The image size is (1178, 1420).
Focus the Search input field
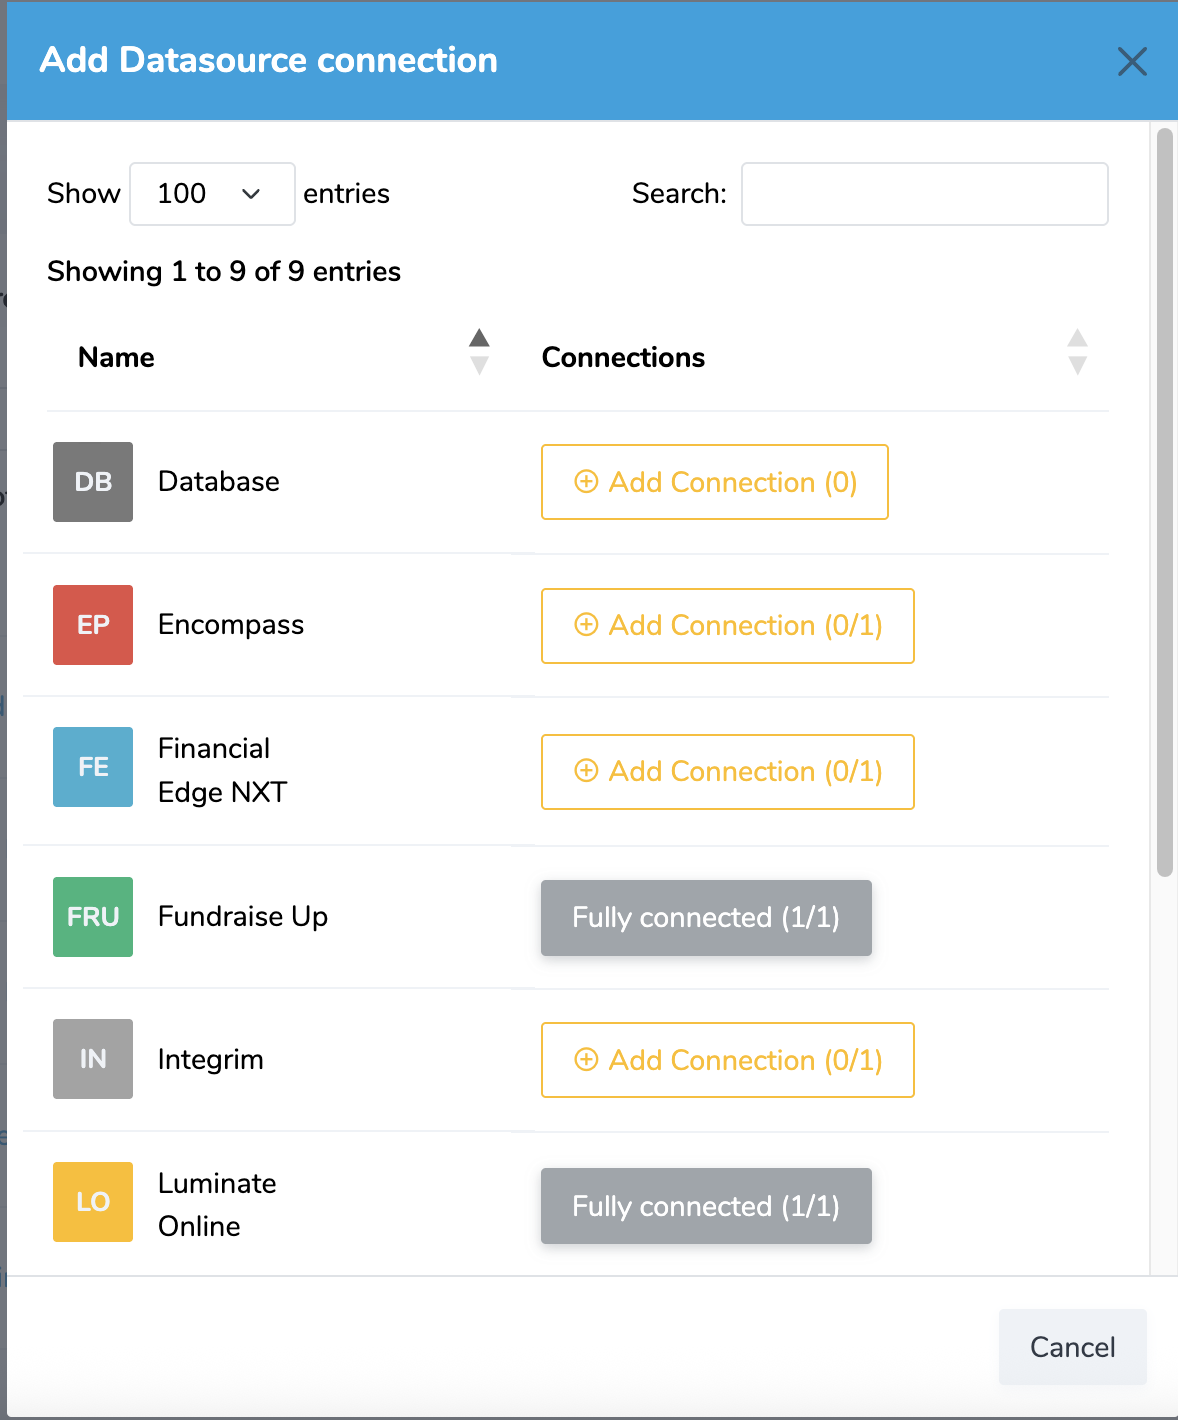(x=924, y=194)
